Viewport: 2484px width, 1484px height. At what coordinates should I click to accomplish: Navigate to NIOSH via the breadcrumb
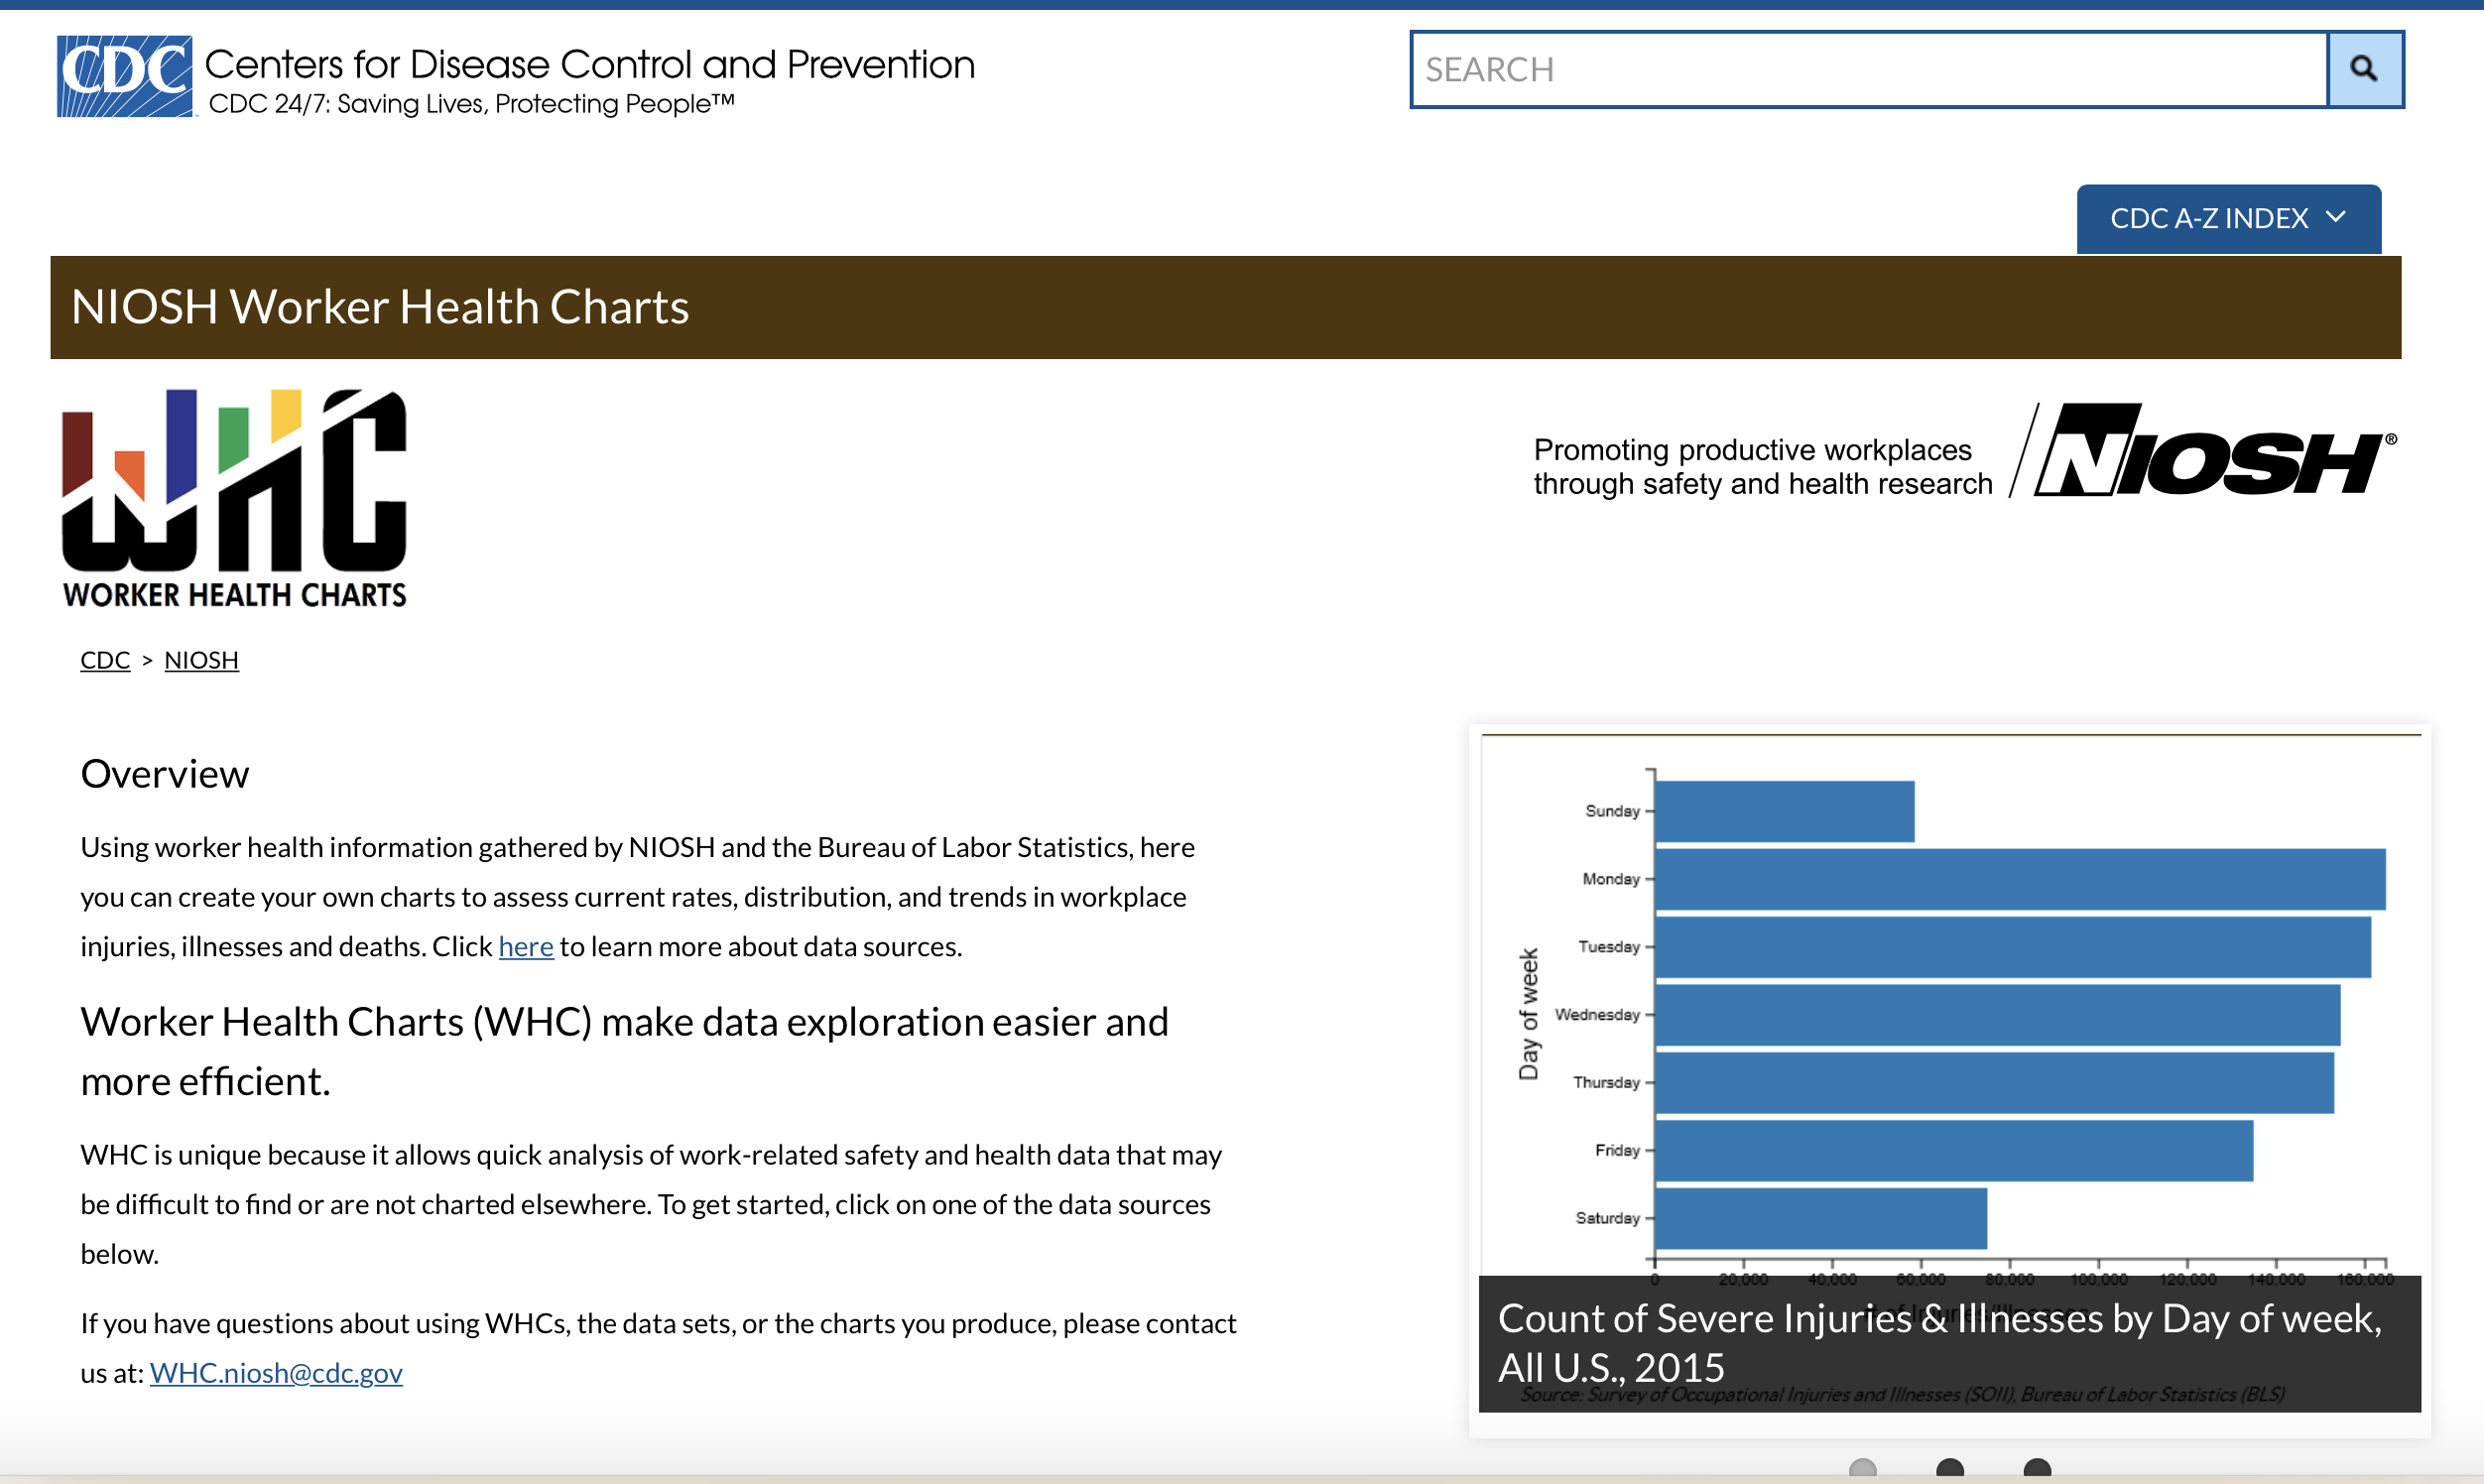coord(200,660)
